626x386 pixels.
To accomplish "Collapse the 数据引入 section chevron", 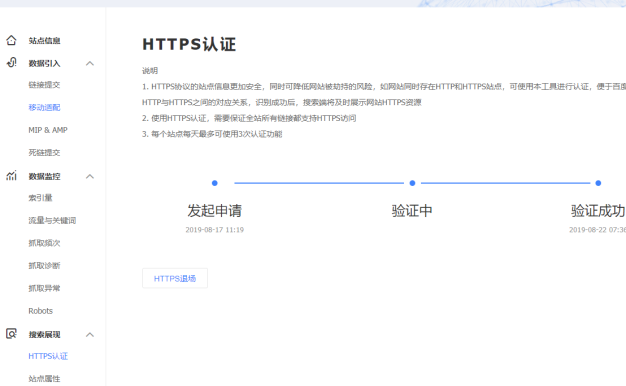I will [90, 63].
